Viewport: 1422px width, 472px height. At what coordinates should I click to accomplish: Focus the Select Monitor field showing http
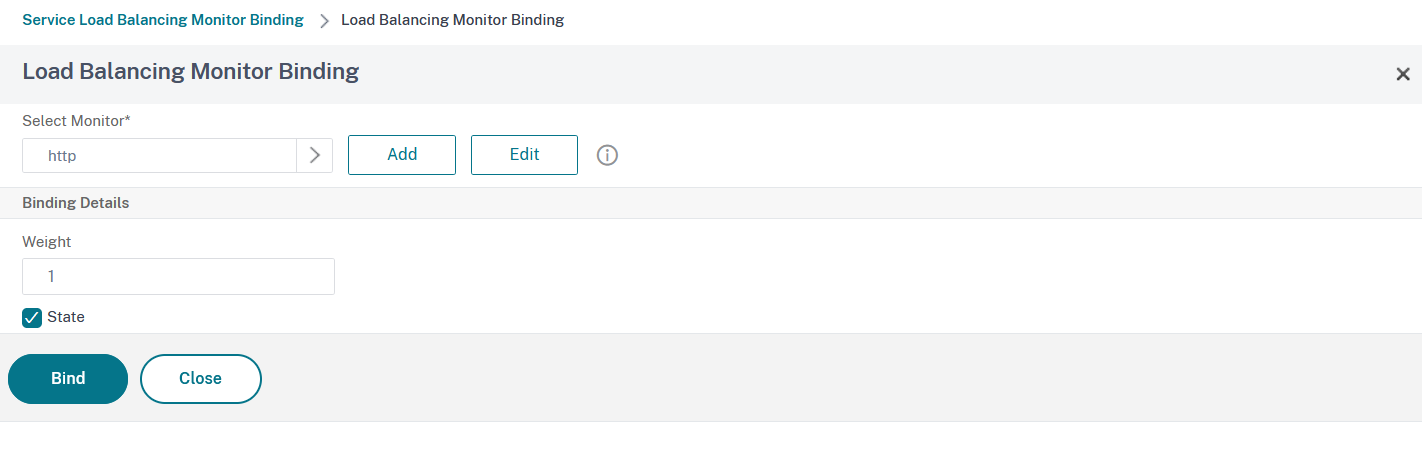(x=160, y=155)
